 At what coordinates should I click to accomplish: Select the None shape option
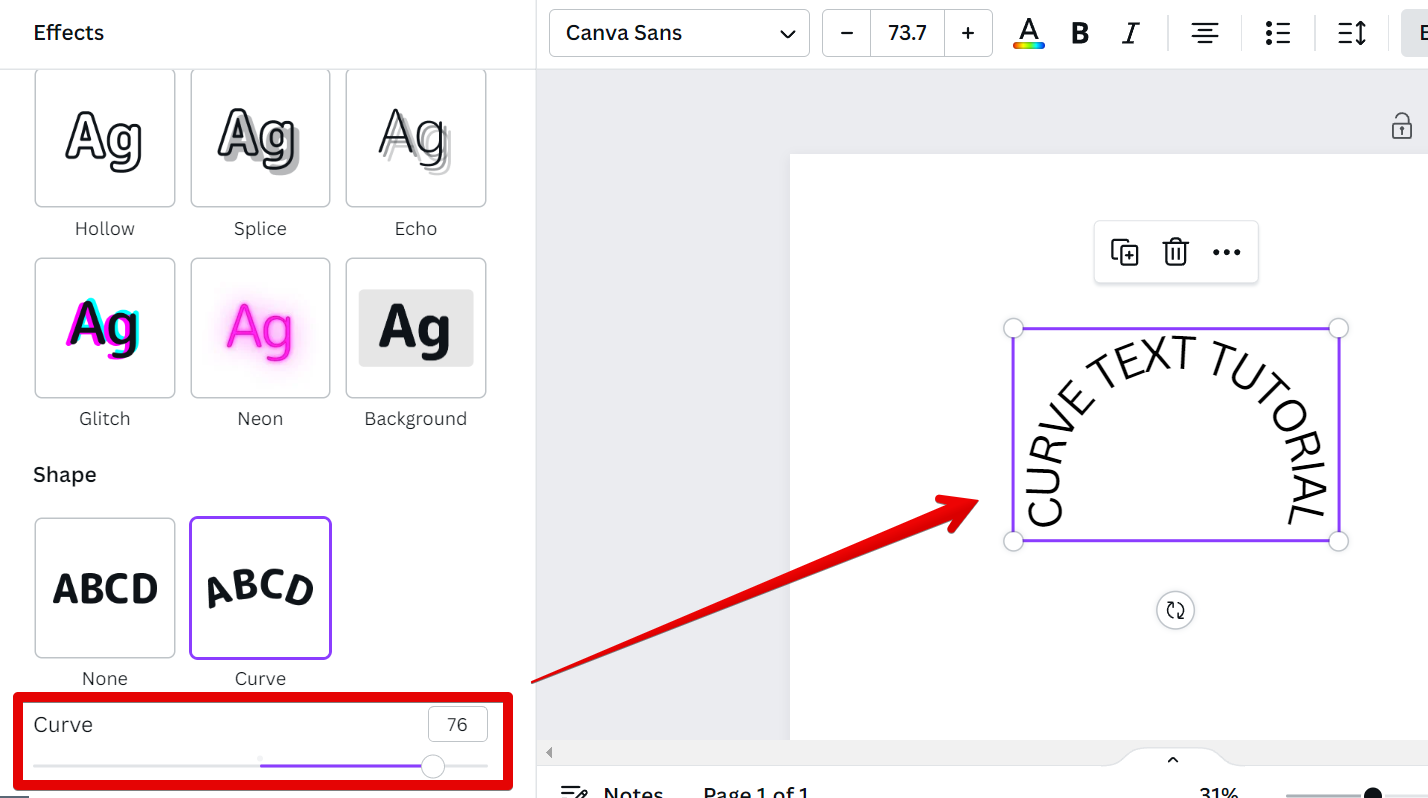105,588
